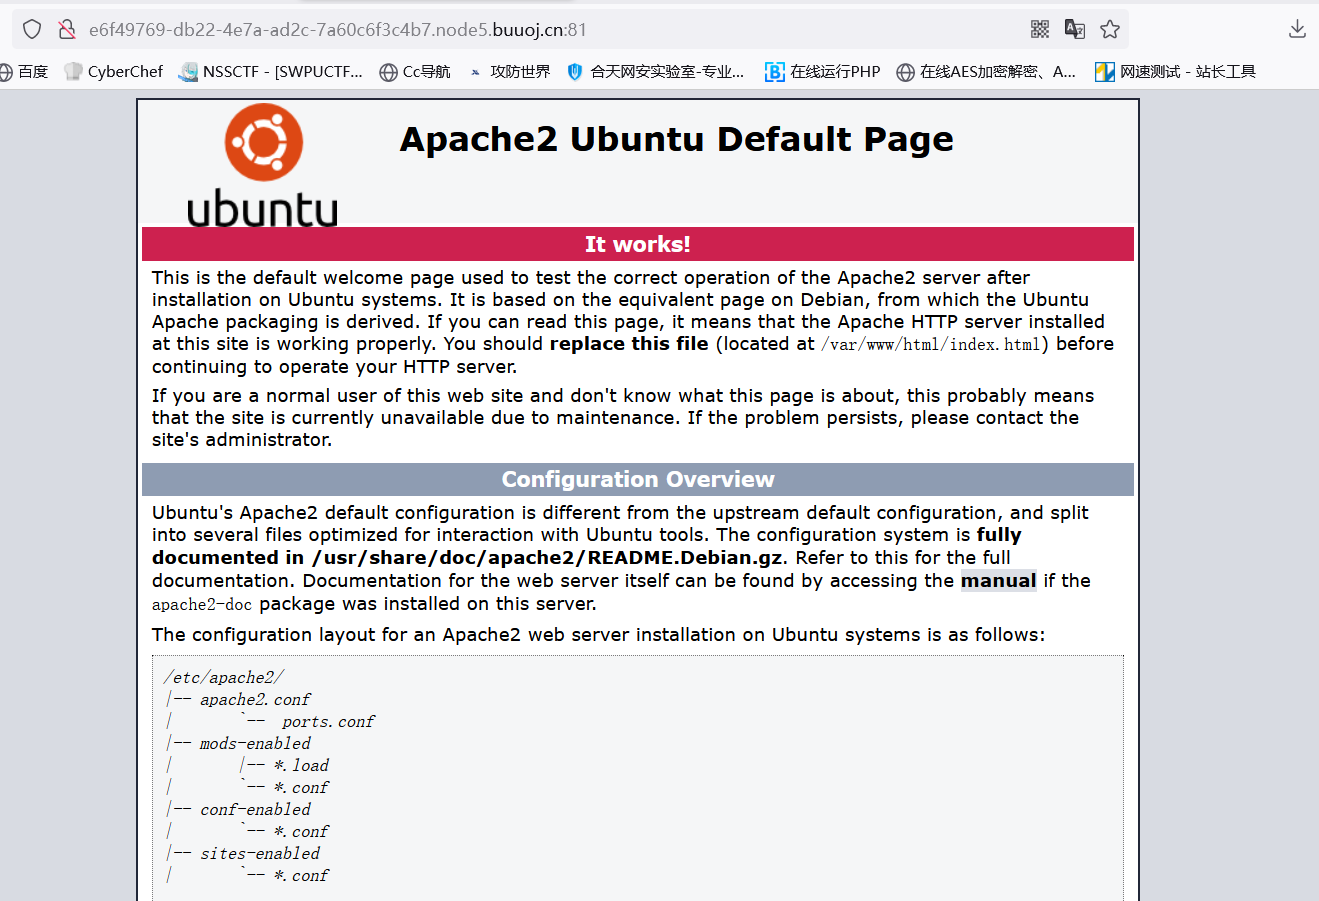Click the conf-enabled line in the tree
1319x901 pixels.
point(255,809)
